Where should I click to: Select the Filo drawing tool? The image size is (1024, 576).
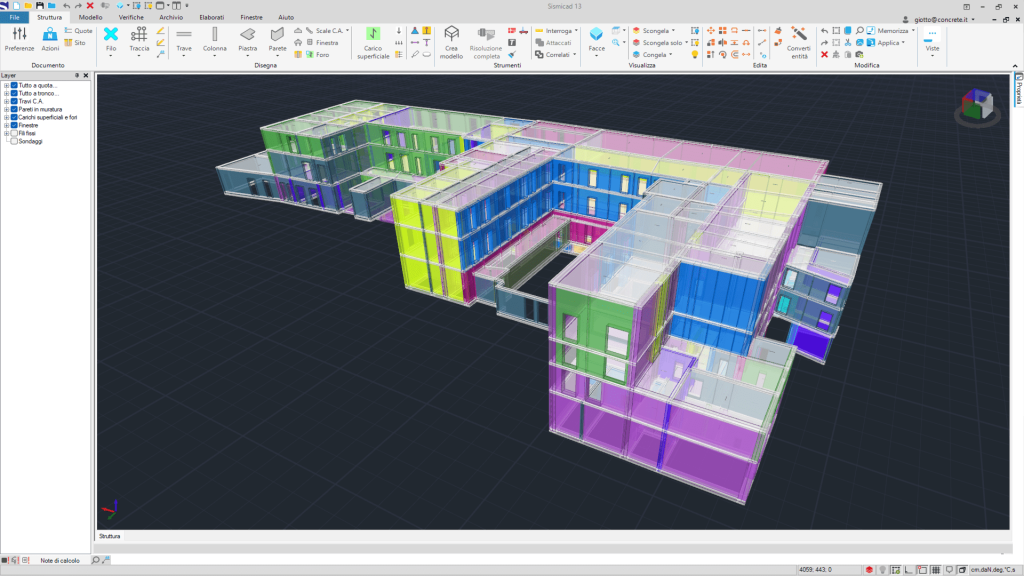point(111,42)
